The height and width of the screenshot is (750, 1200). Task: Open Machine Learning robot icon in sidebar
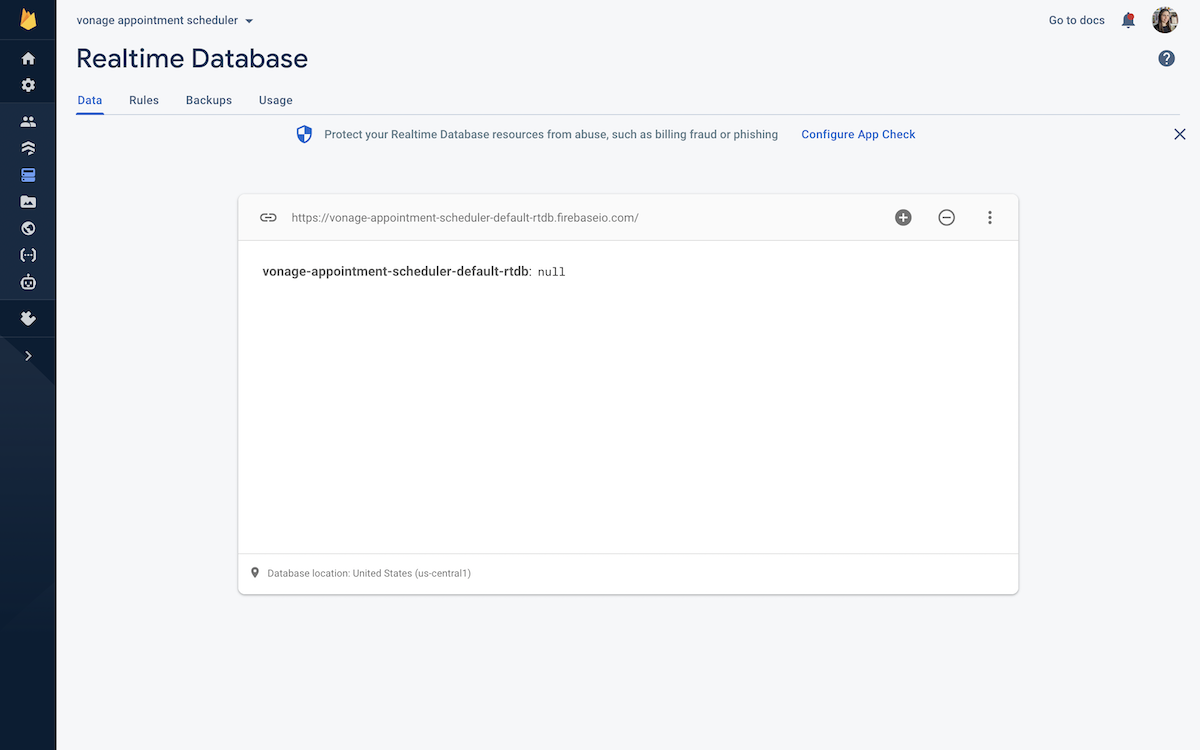[x=28, y=282]
